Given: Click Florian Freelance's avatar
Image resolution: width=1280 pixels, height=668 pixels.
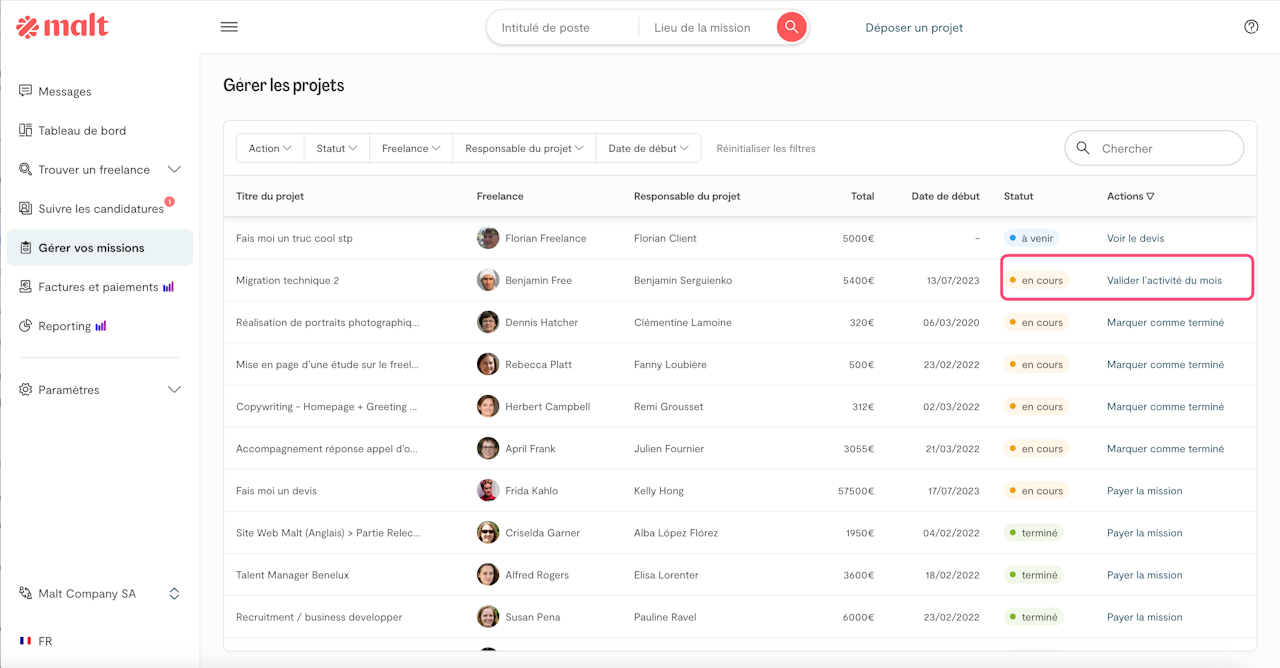Looking at the screenshot, I should [x=488, y=238].
